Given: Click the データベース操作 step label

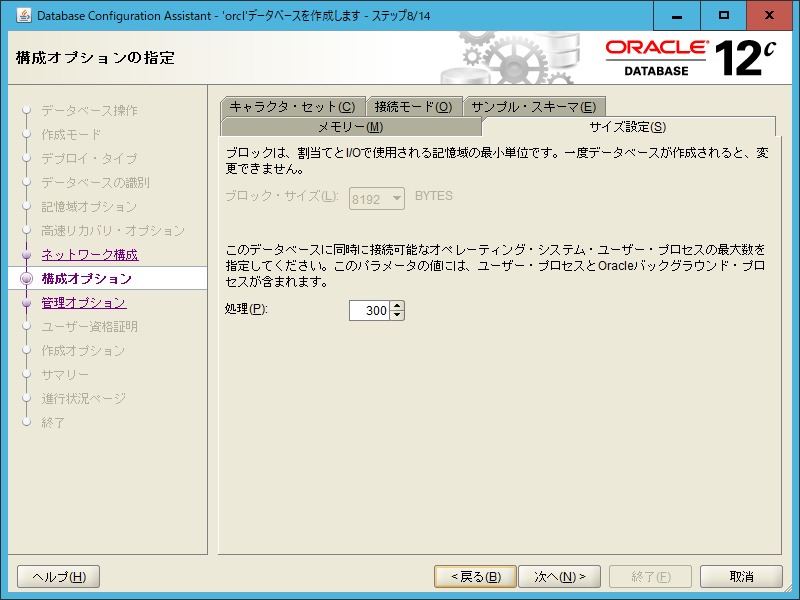Looking at the screenshot, I should coord(89,110).
